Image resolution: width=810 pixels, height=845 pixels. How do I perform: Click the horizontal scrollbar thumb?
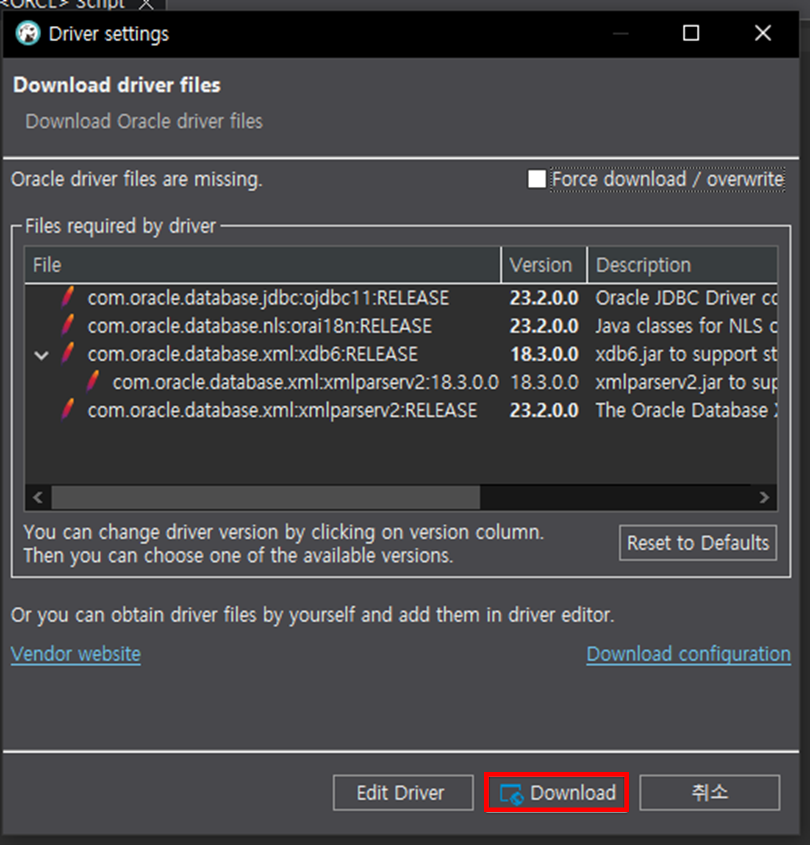coord(266,497)
